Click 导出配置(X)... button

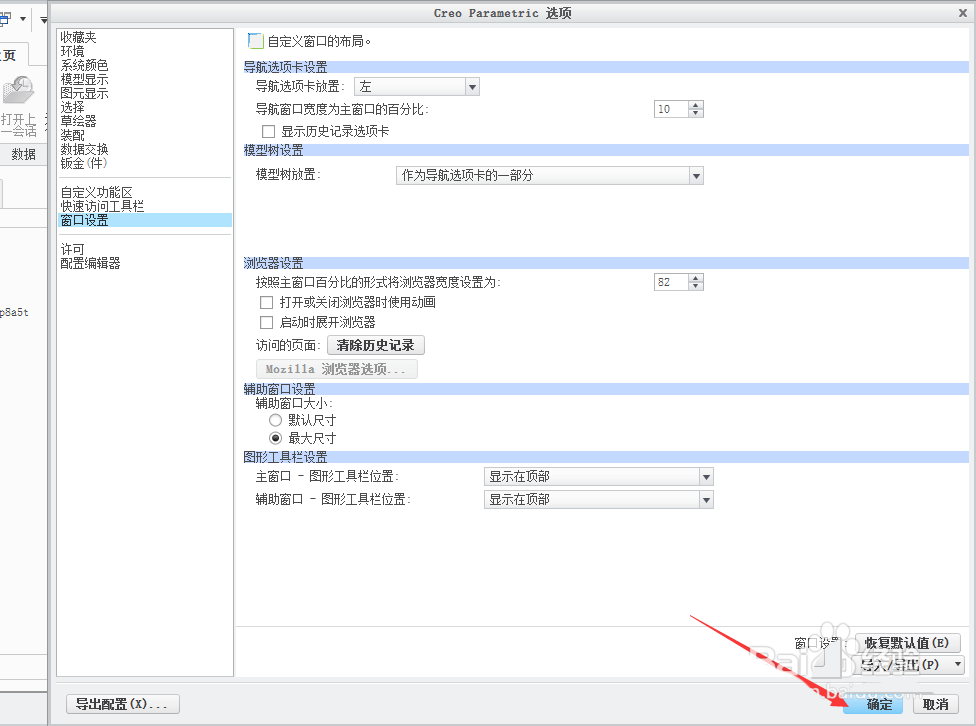[x=123, y=704]
